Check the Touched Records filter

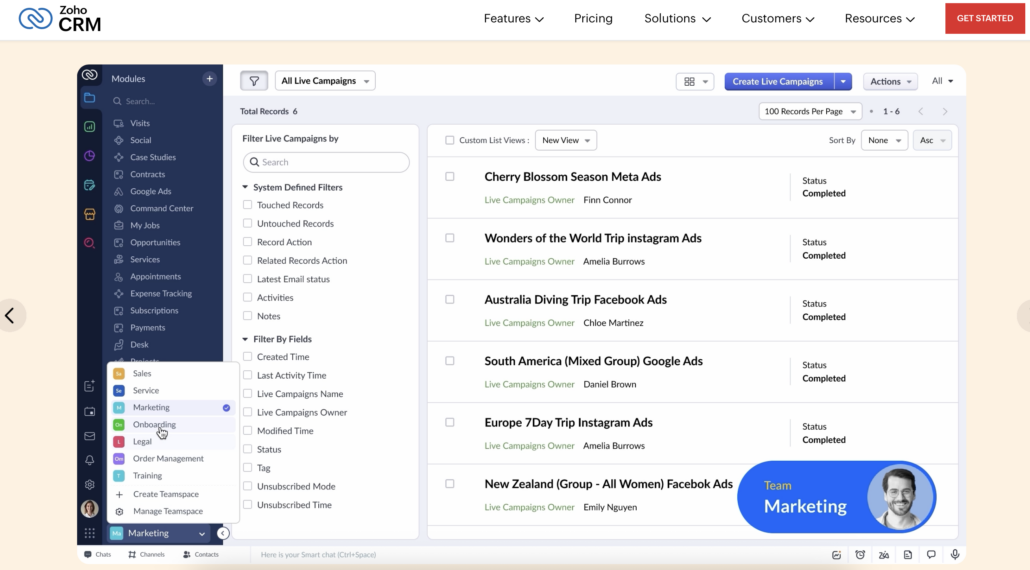pyautogui.click(x=248, y=205)
